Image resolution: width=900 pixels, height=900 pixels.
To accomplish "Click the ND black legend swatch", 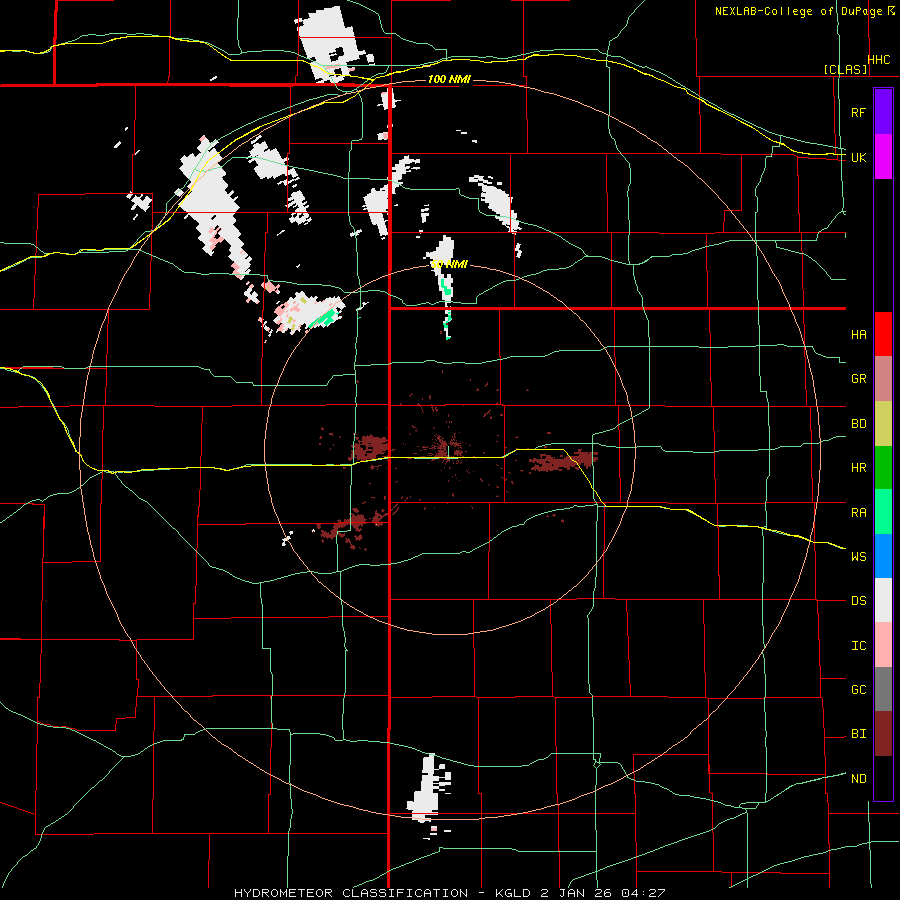I will click(883, 778).
